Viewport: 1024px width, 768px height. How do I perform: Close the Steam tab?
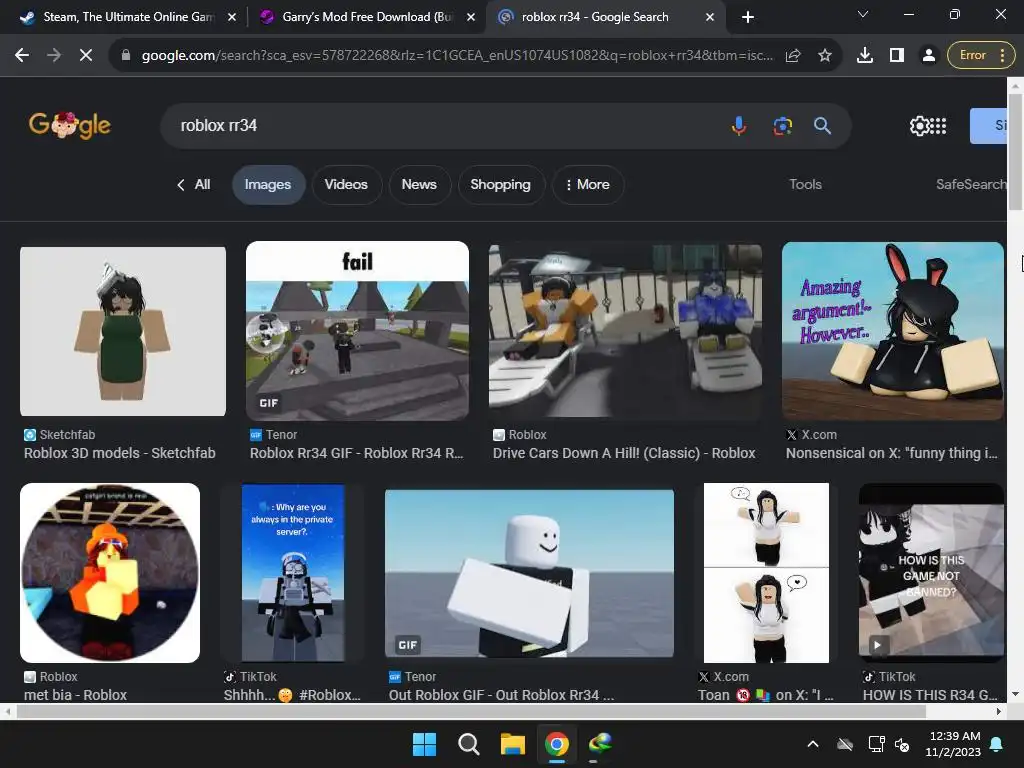coord(232,17)
